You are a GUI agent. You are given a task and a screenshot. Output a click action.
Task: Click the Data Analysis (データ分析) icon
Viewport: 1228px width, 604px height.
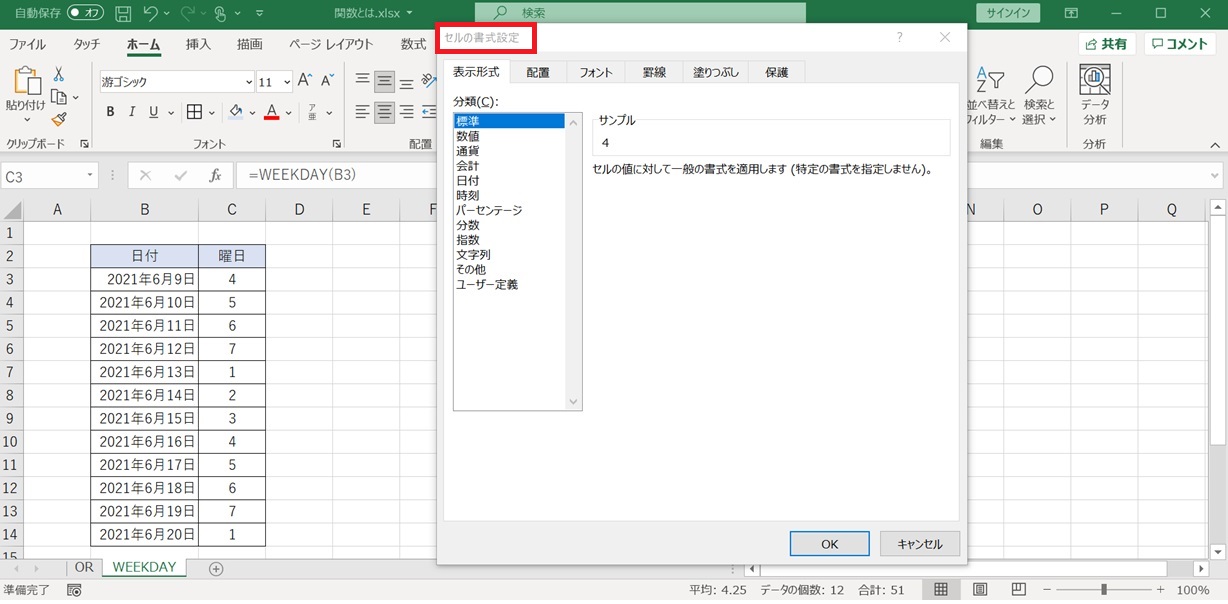(1094, 81)
